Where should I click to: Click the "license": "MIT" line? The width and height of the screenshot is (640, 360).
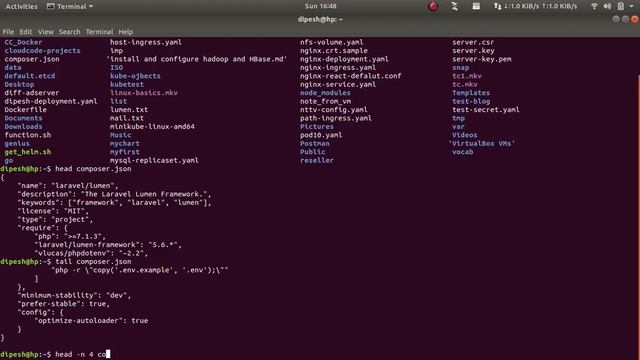click(53, 211)
